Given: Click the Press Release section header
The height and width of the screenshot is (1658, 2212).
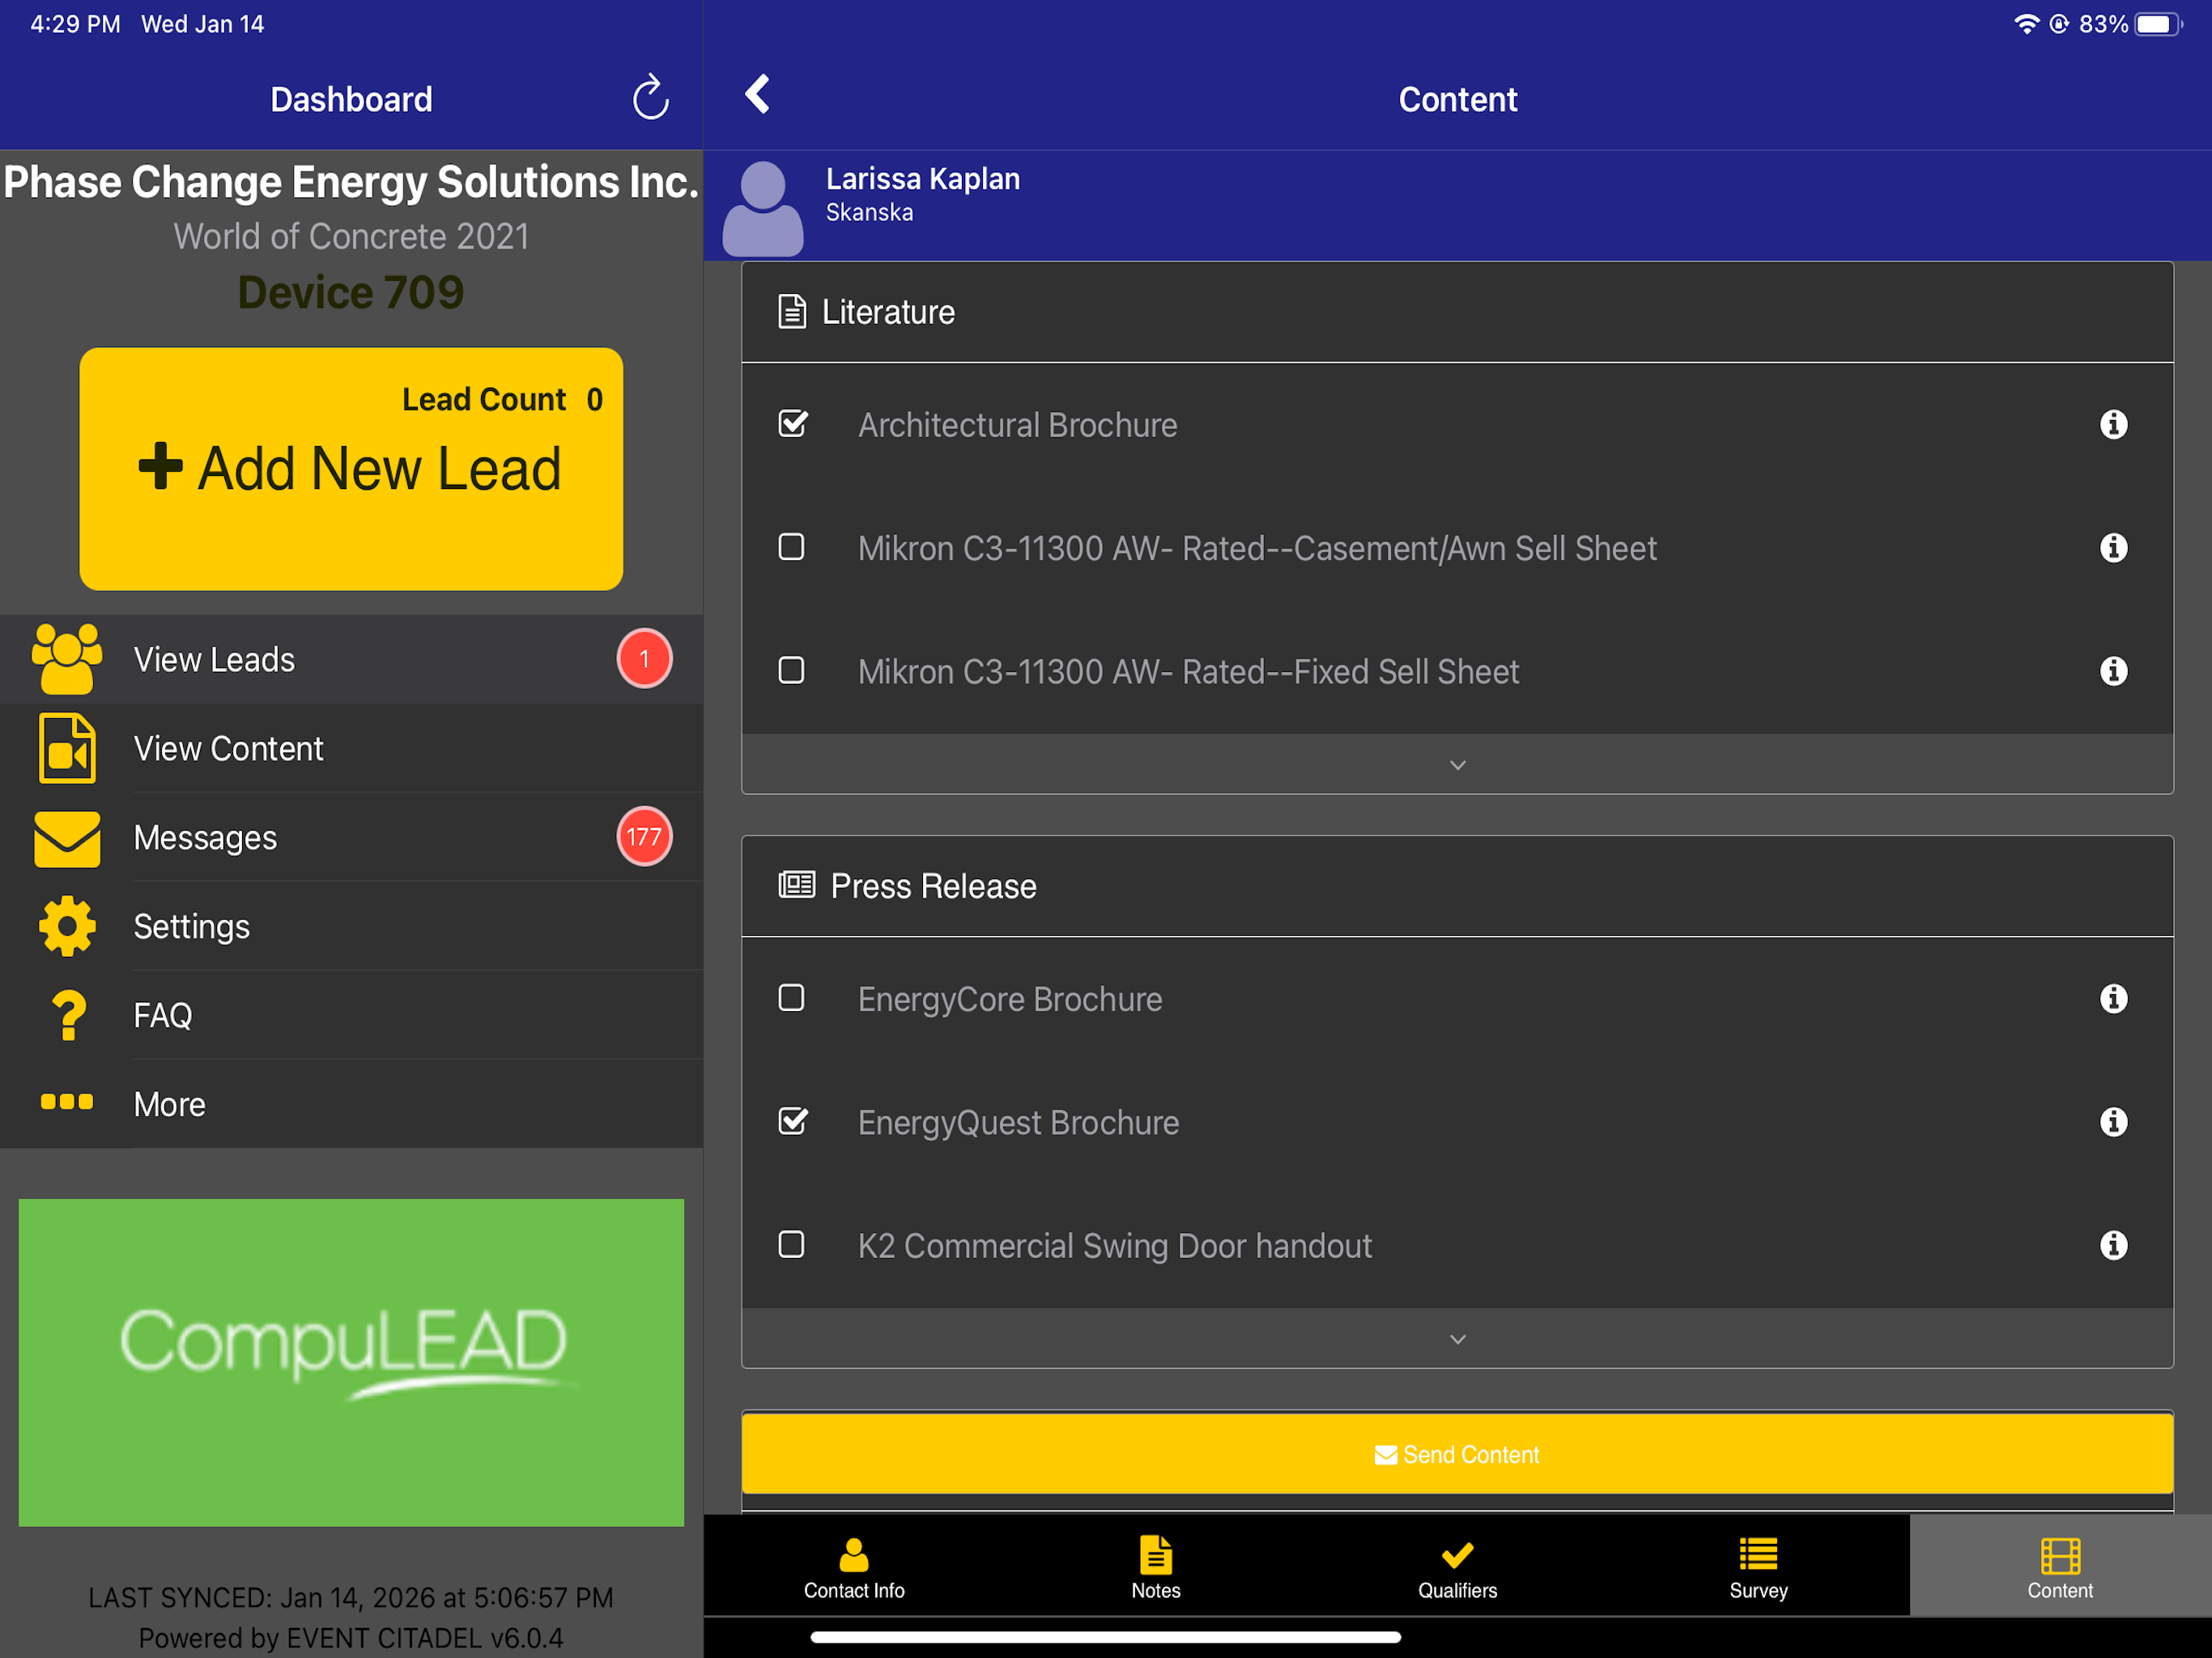Looking at the screenshot, I should point(1458,886).
